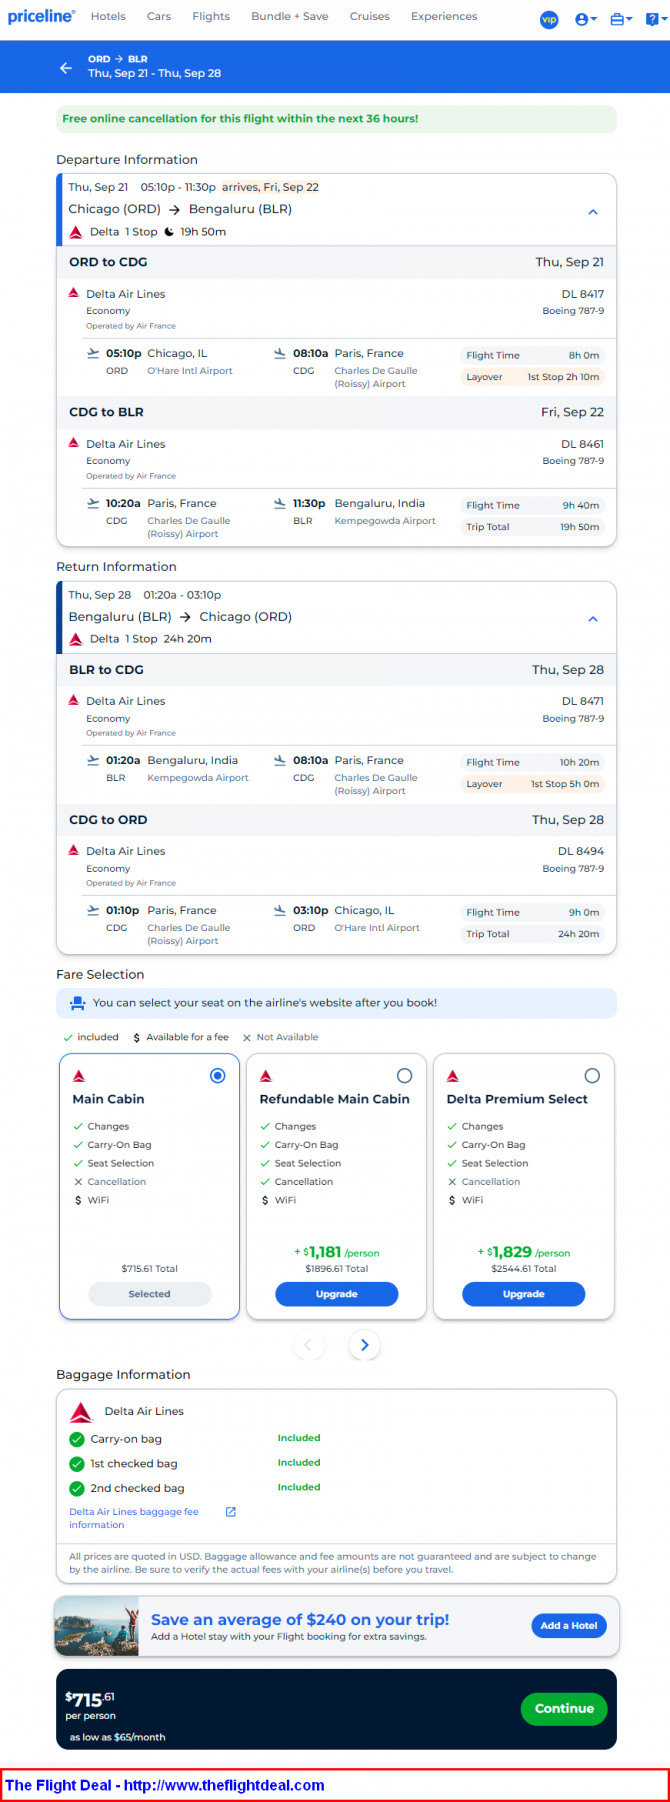
Task: Open the My Trips briefcase icon
Action: (x=621, y=19)
